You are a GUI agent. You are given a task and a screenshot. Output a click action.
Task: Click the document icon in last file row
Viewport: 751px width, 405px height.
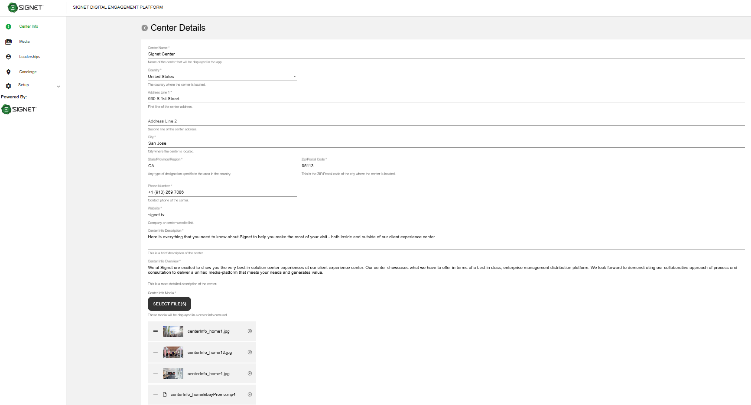165,394
